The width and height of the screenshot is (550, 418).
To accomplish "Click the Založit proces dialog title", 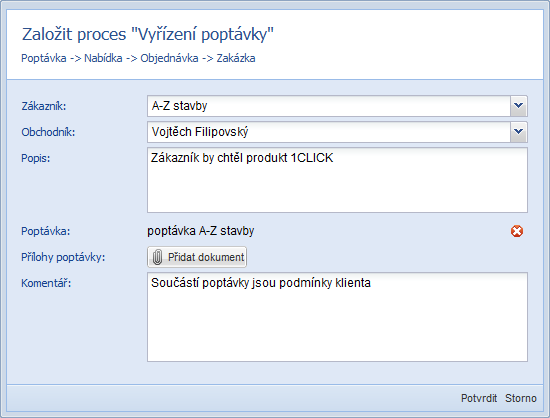I will click(x=148, y=34).
